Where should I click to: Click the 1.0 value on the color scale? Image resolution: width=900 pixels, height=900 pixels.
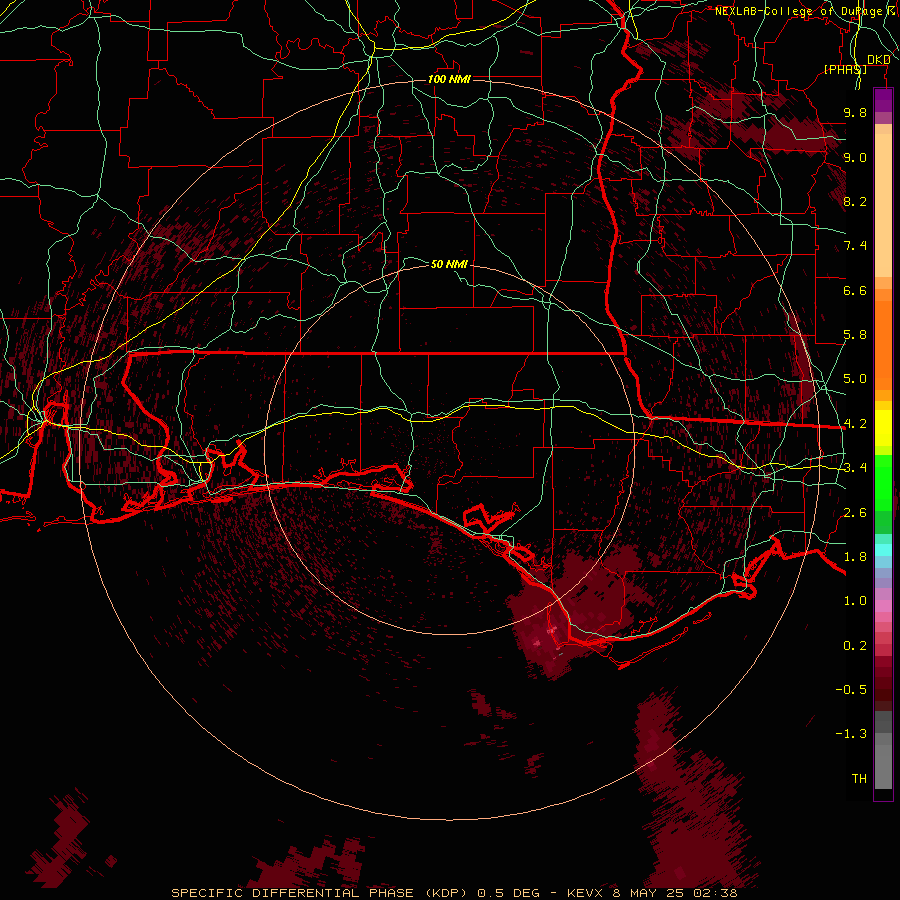(855, 601)
